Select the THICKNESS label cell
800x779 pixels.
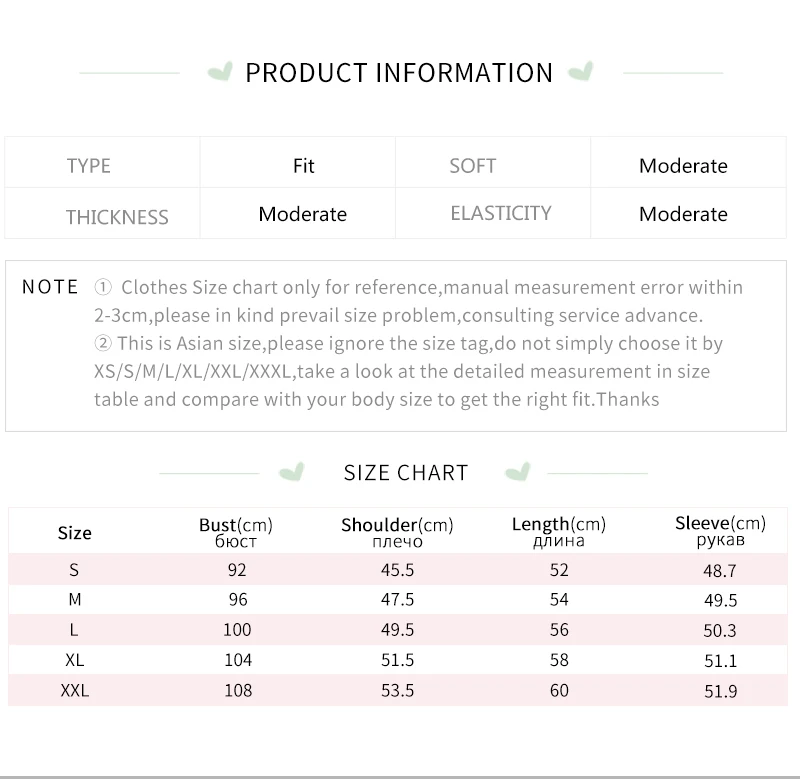pyautogui.click(x=117, y=217)
